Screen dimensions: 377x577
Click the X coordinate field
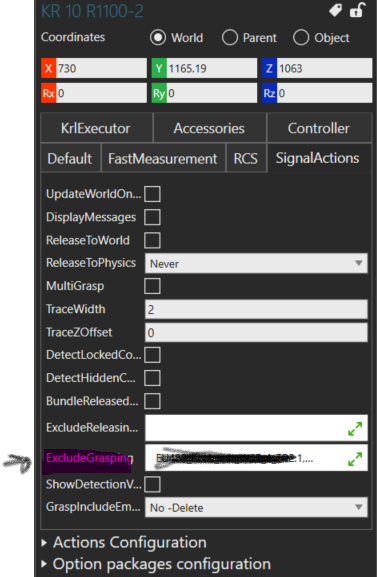(x=101, y=68)
